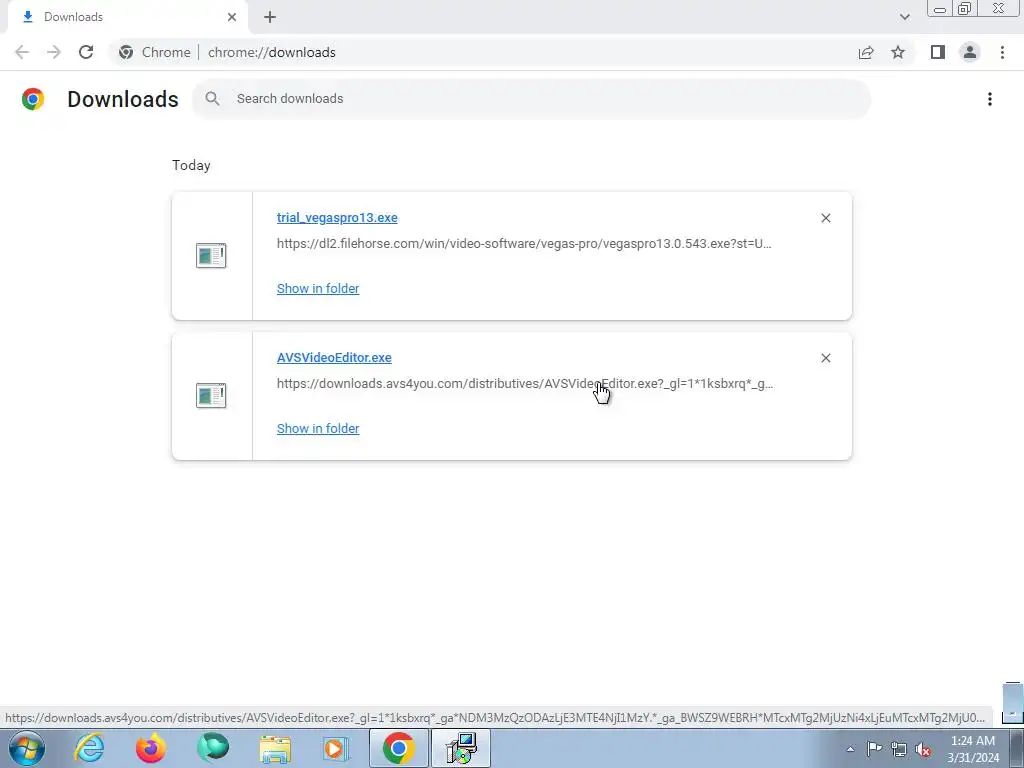This screenshot has height=768, width=1024.
Task: Launch Internet Explorer from taskbar
Action: pos(89,748)
